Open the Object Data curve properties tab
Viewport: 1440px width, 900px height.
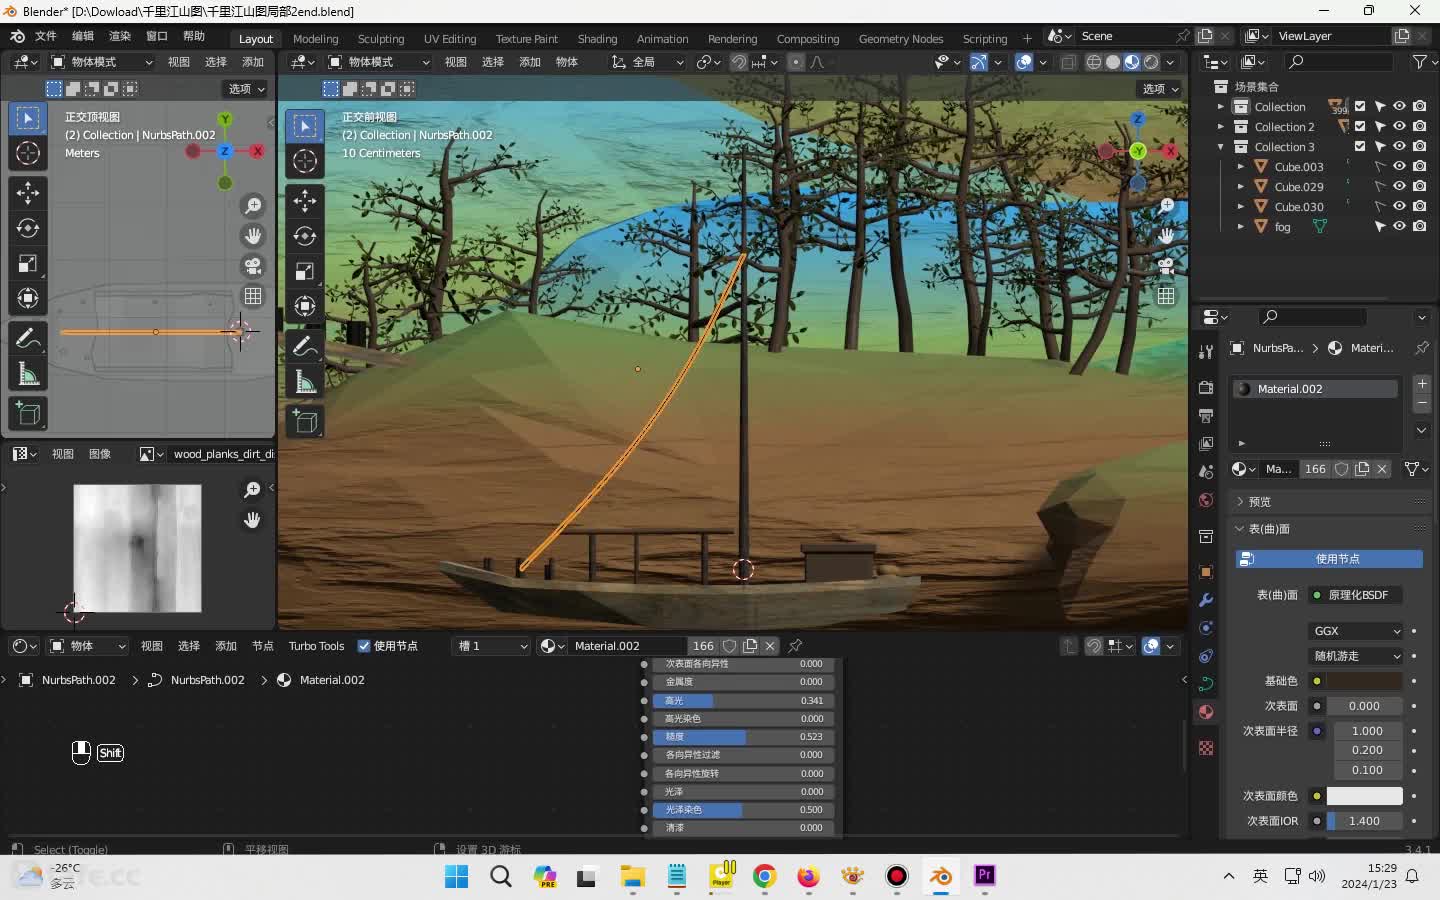[1206, 684]
